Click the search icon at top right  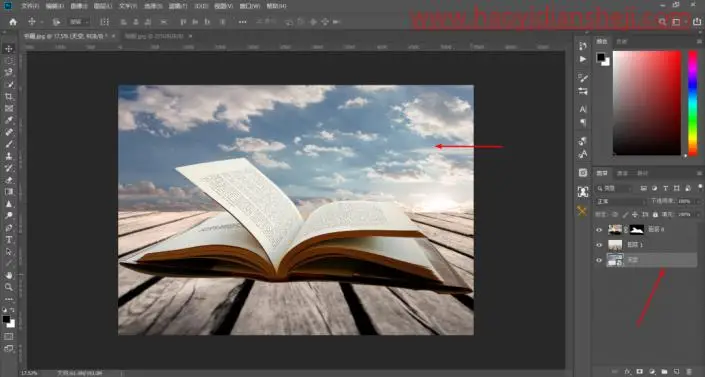coord(662,22)
